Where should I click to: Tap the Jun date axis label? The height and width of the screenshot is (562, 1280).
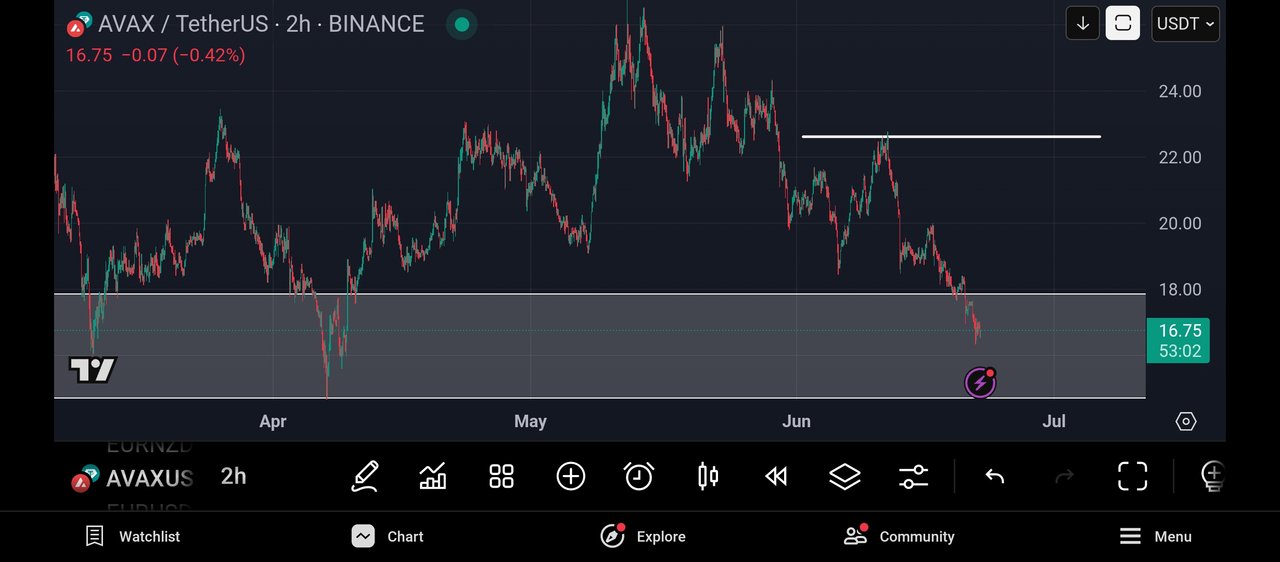pos(796,421)
